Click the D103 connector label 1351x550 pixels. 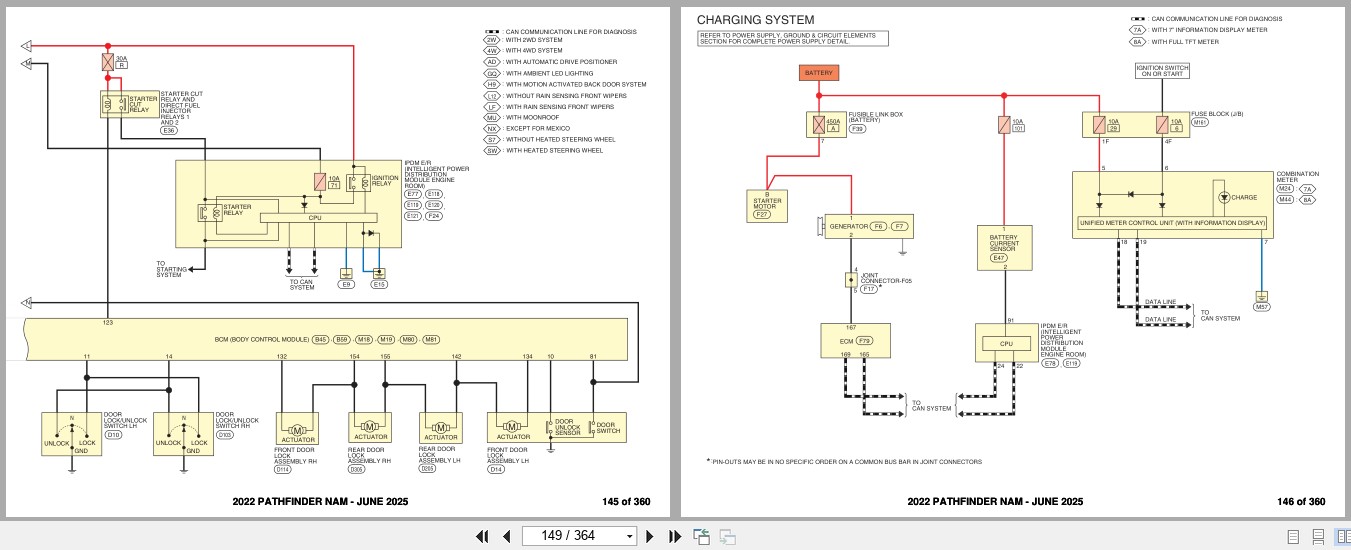click(x=226, y=436)
